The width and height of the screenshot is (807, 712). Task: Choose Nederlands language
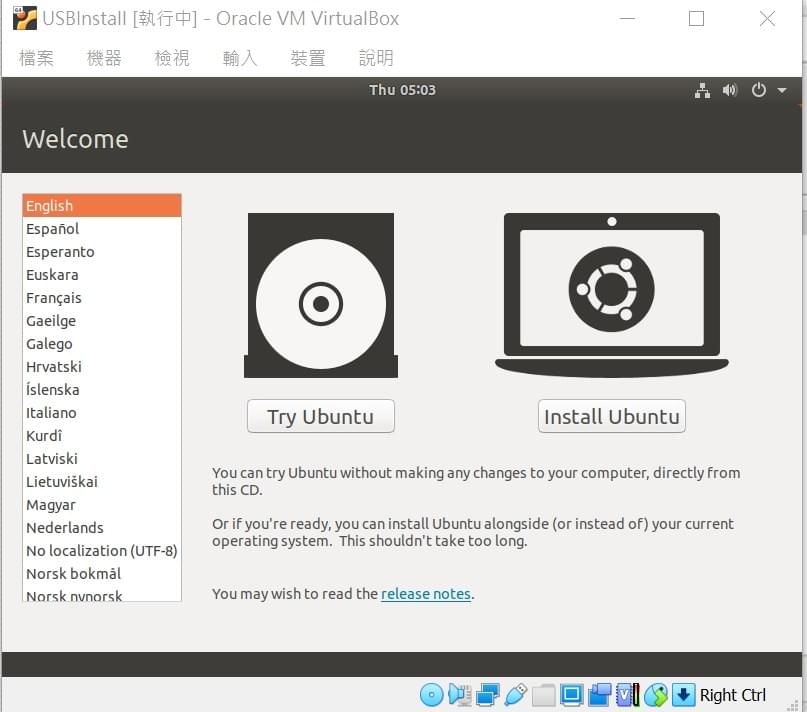[x=102, y=528]
